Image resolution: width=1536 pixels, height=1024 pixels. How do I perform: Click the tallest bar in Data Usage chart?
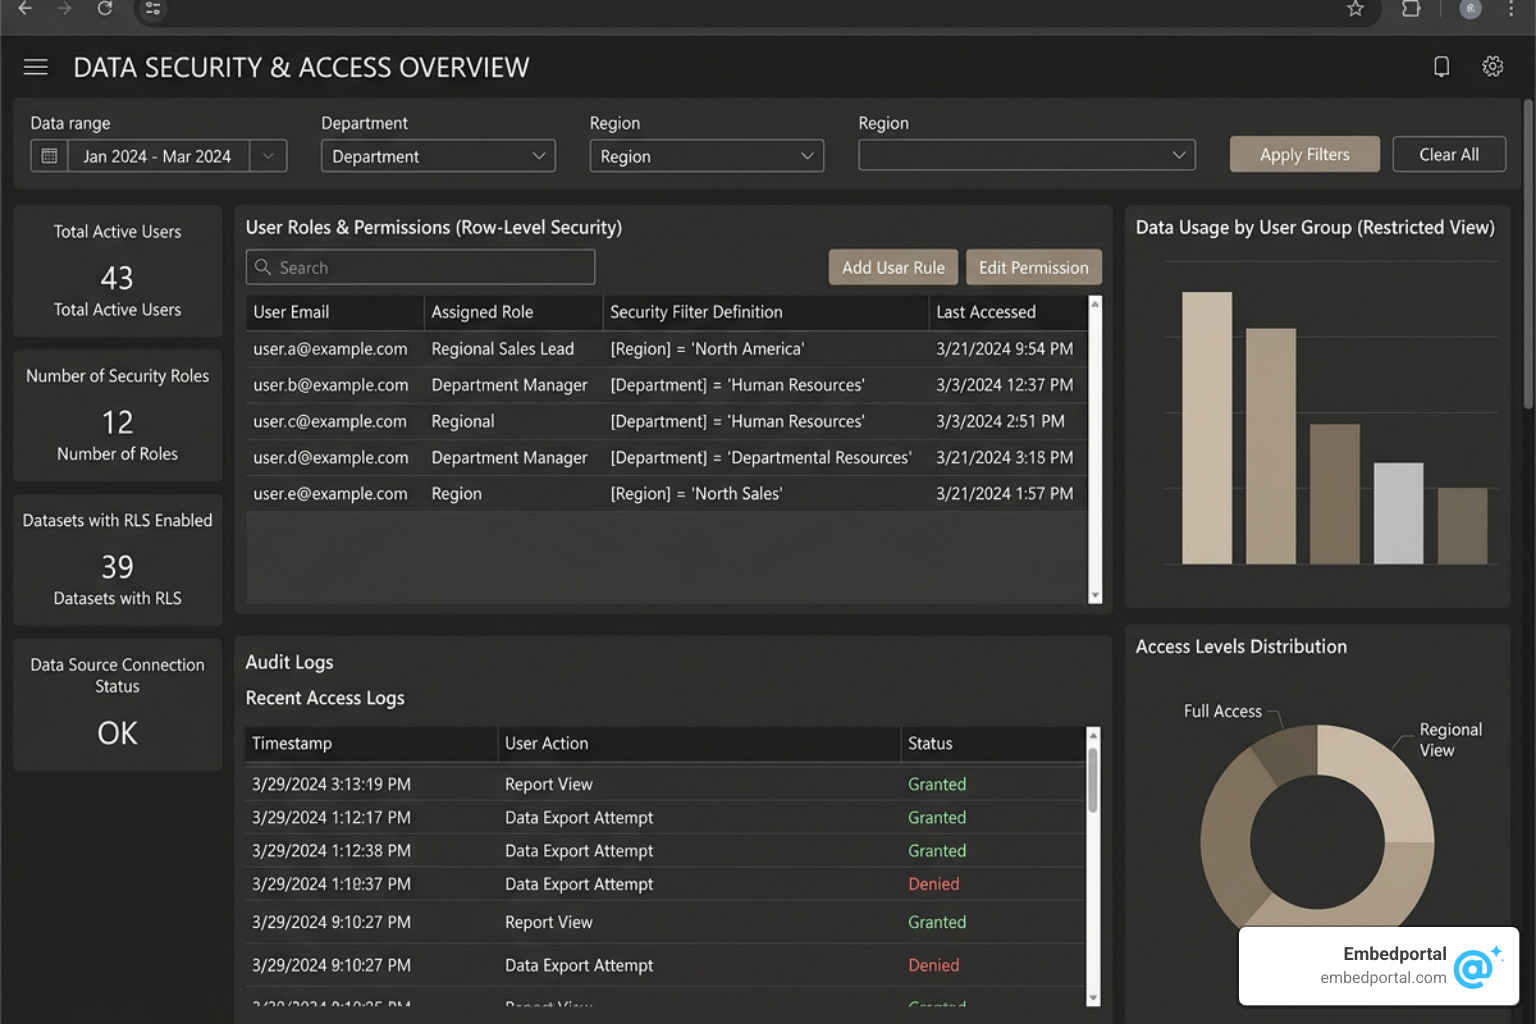click(x=1206, y=428)
